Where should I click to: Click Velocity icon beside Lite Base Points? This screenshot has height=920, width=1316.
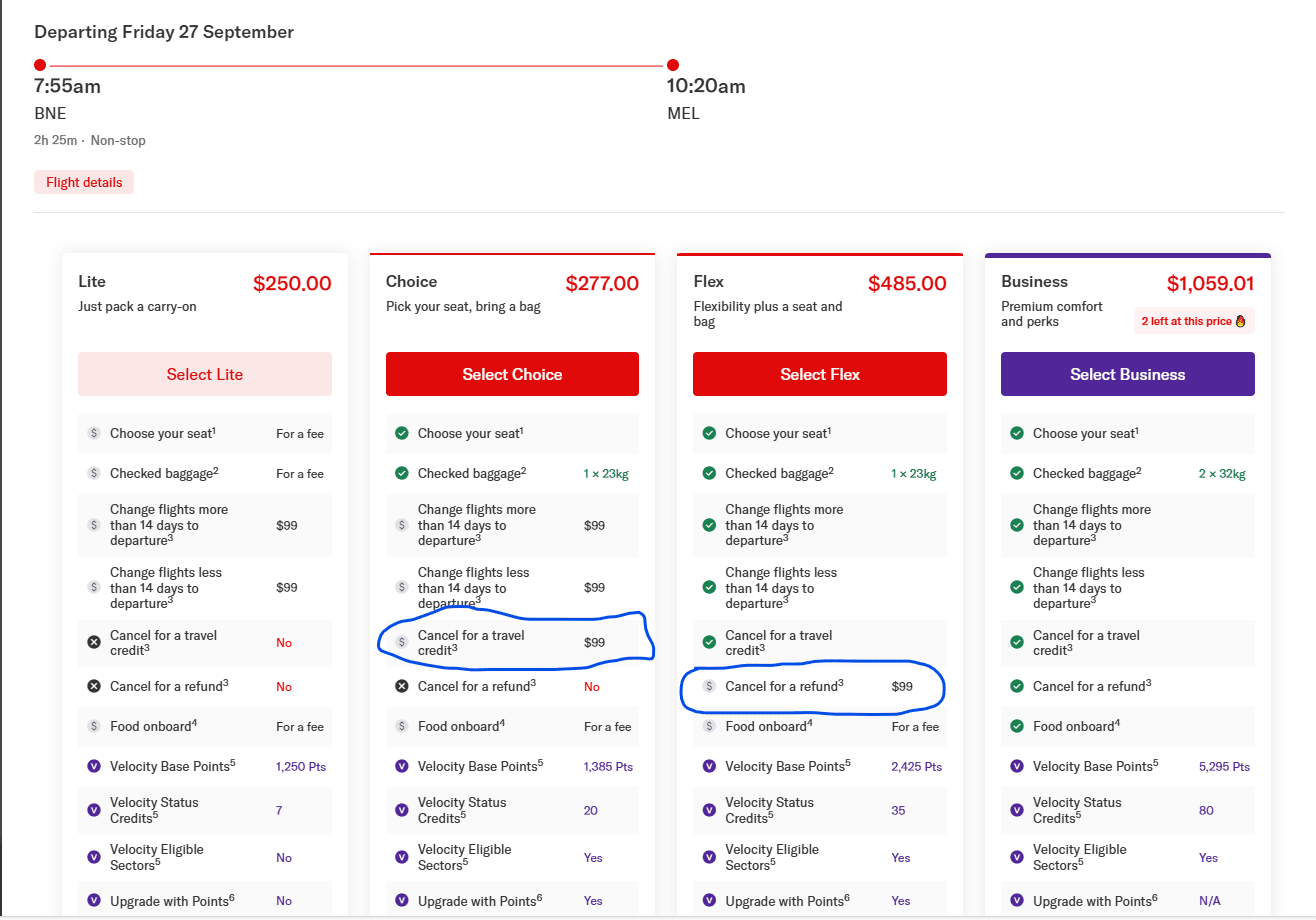coord(94,766)
